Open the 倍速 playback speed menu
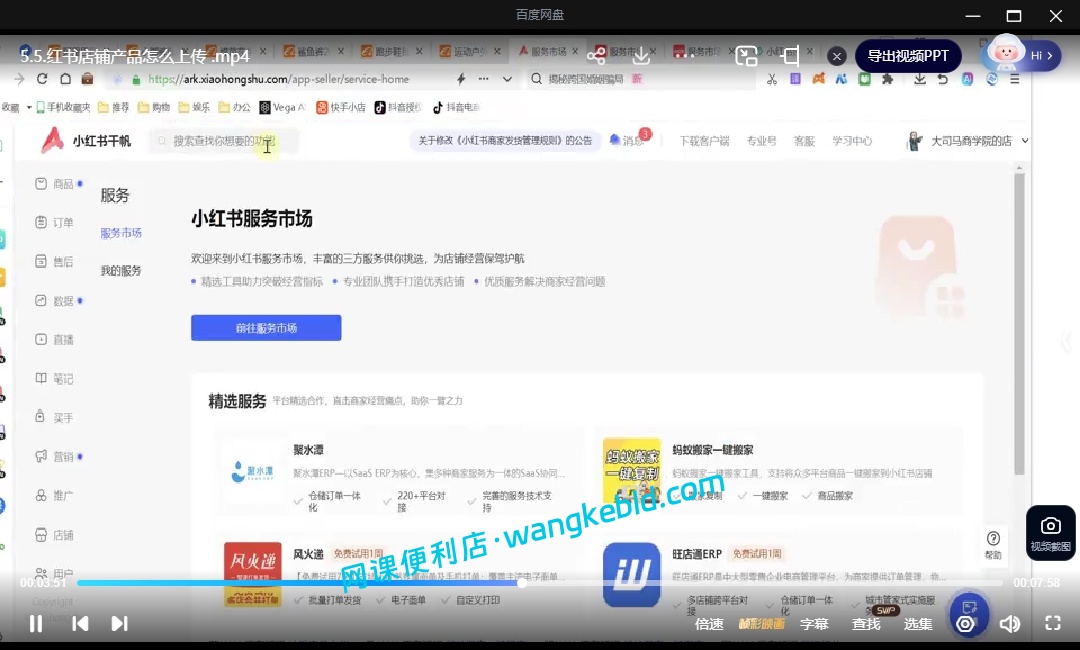Viewport: 1080px width, 650px height. [x=709, y=624]
